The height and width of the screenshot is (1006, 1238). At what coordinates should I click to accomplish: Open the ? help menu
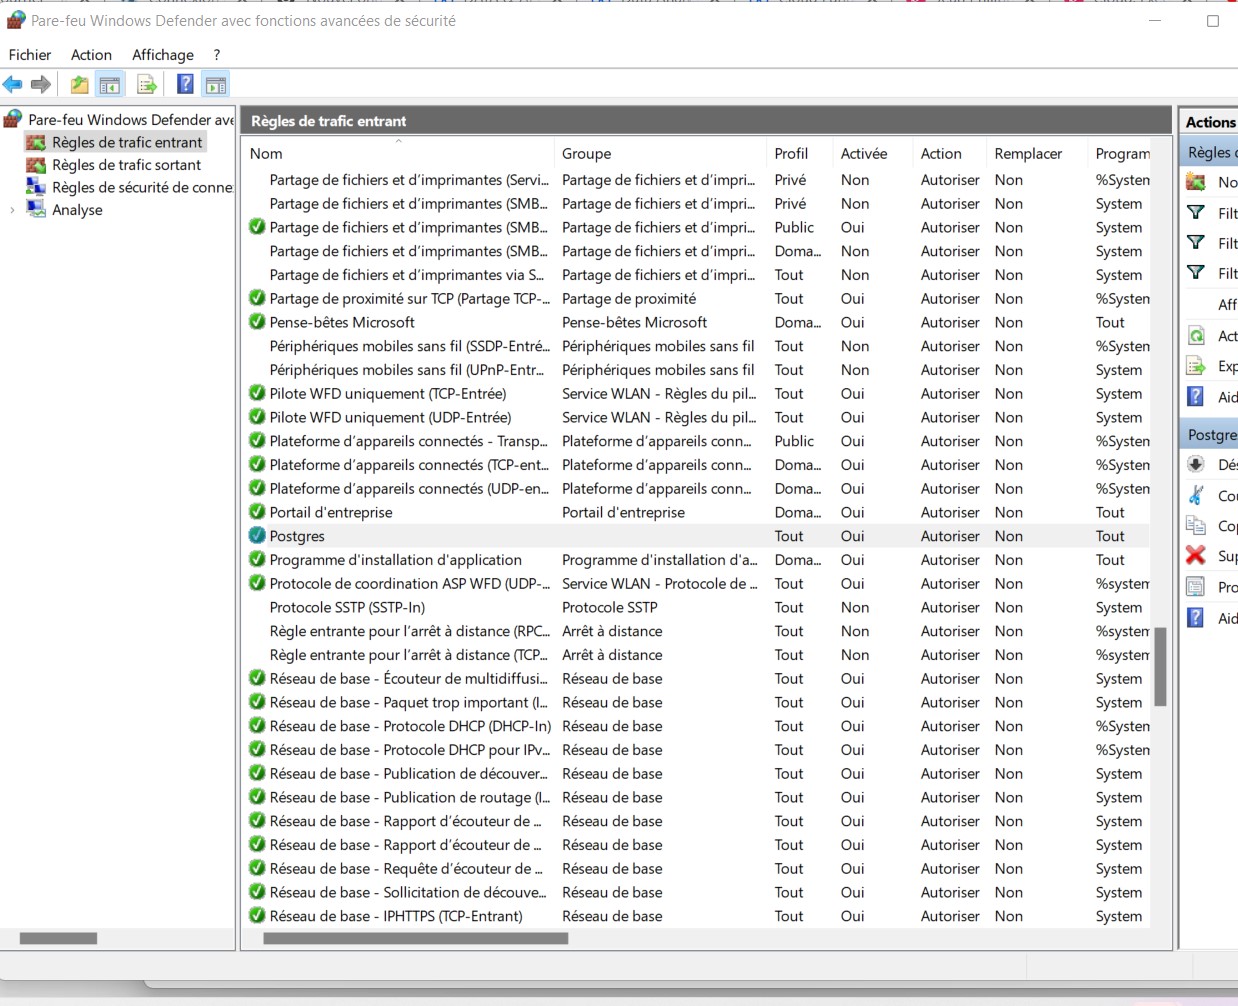[x=217, y=55]
